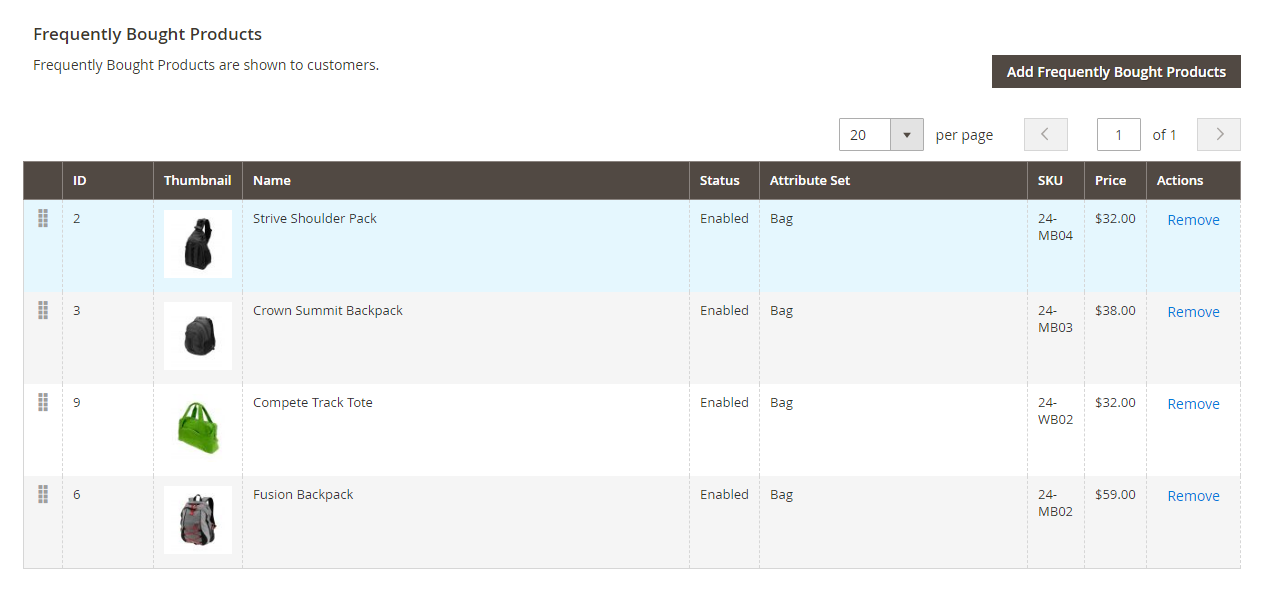Grab the drag handle for Compete Track Tote
The image size is (1268, 594).
tap(43, 402)
